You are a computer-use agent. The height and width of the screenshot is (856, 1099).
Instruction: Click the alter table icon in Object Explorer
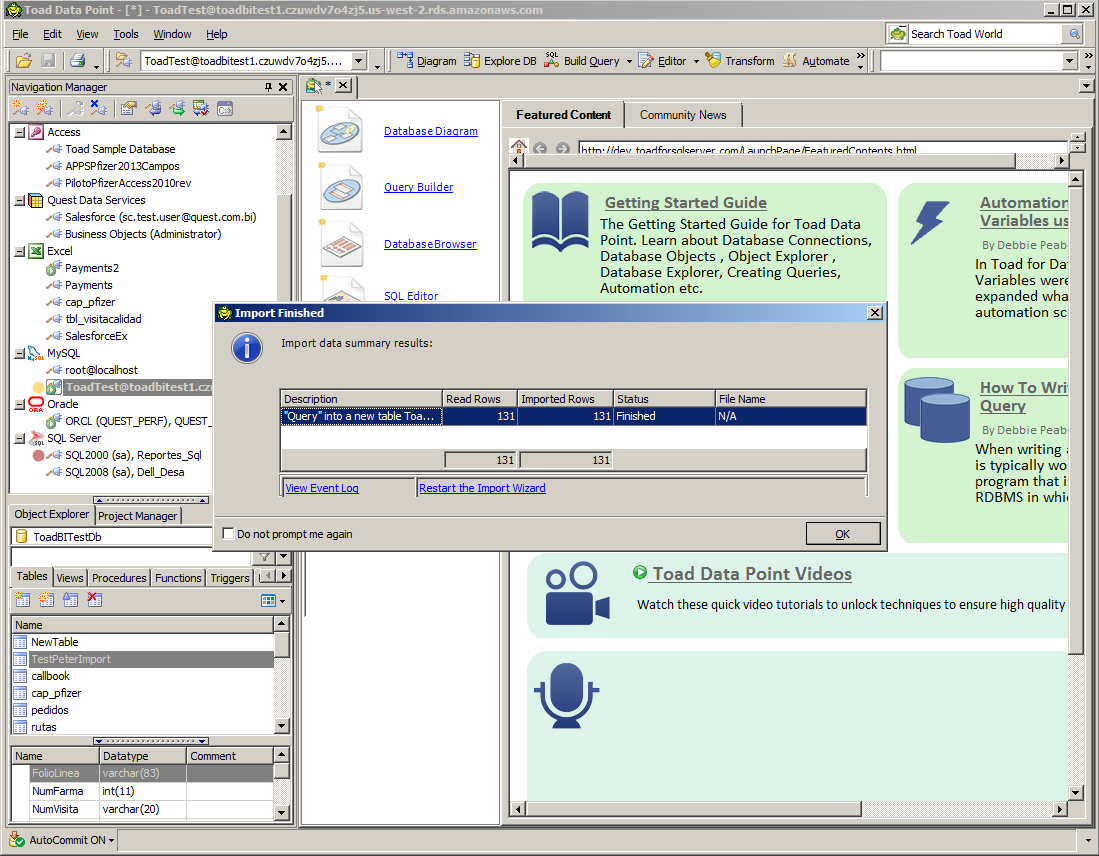(70, 600)
